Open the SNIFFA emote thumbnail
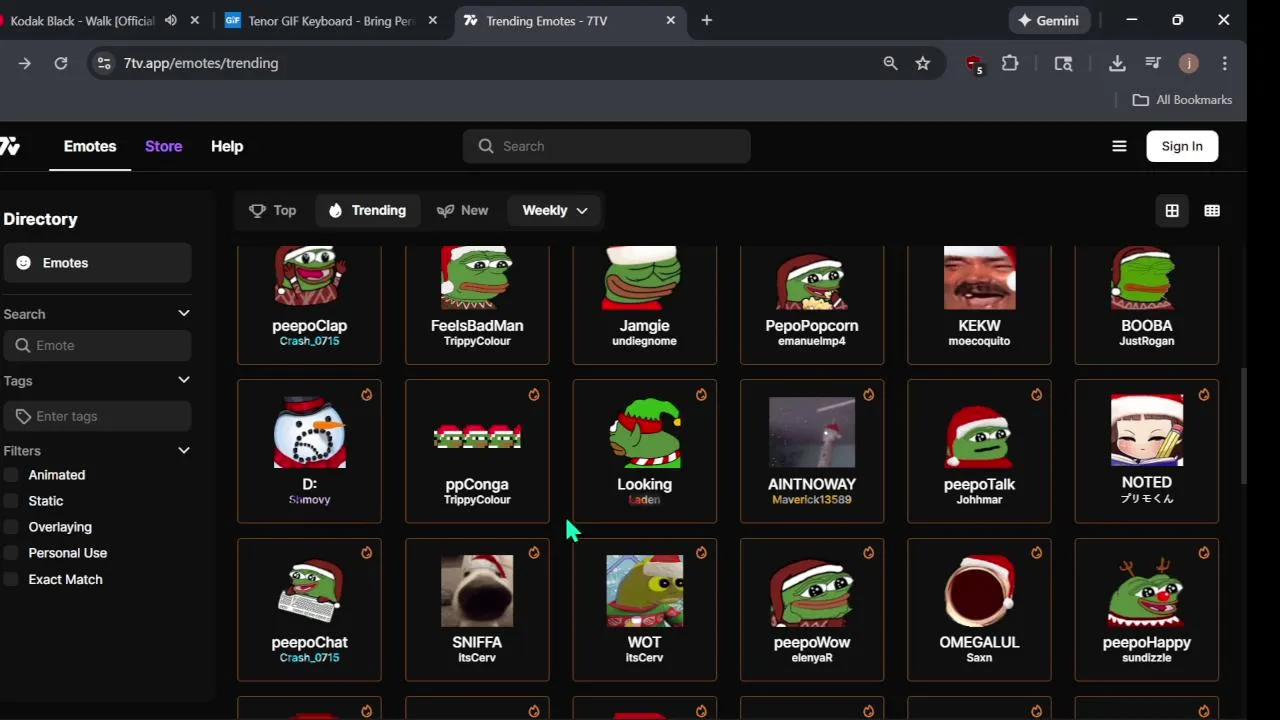The width and height of the screenshot is (1280, 720). (x=477, y=591)
